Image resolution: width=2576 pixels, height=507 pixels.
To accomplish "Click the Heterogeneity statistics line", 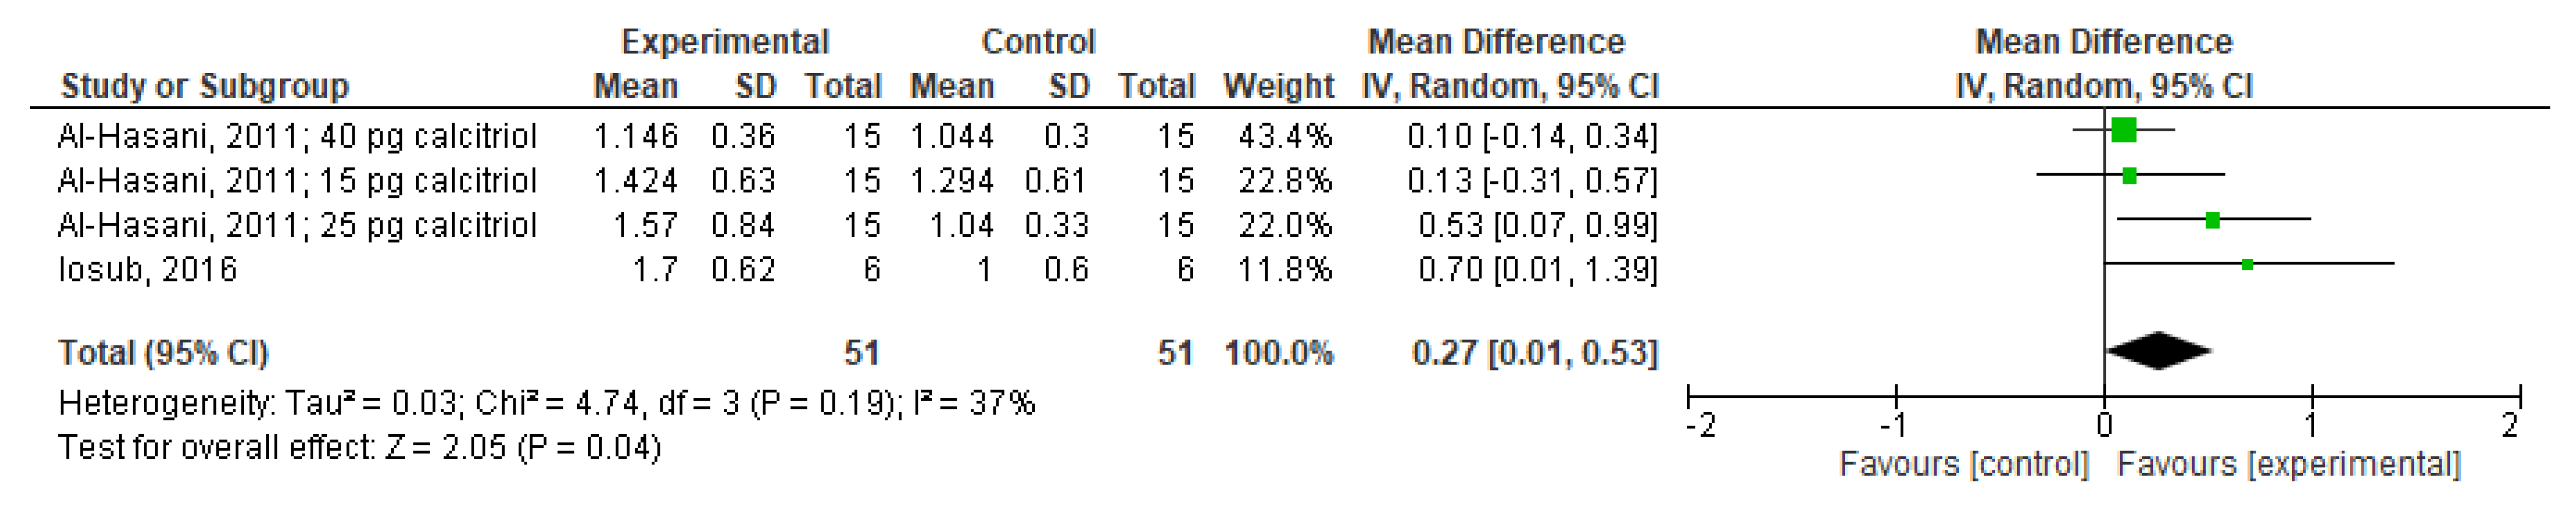I will point(546,403).
